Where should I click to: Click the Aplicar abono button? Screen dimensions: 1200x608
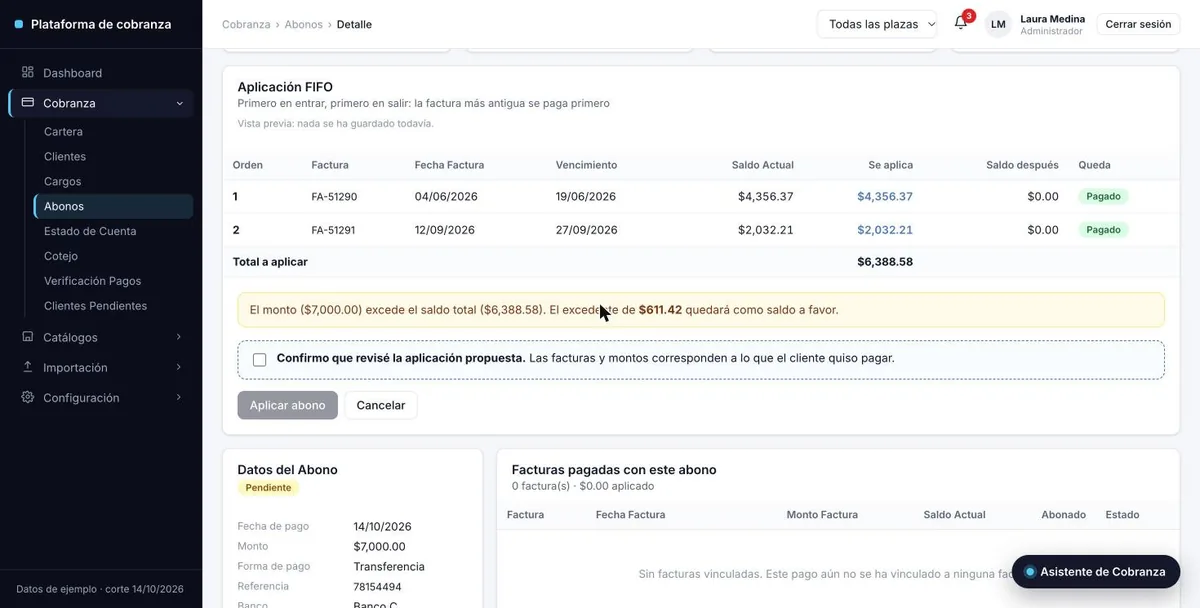pyautogui.click(x=287, y=405)
